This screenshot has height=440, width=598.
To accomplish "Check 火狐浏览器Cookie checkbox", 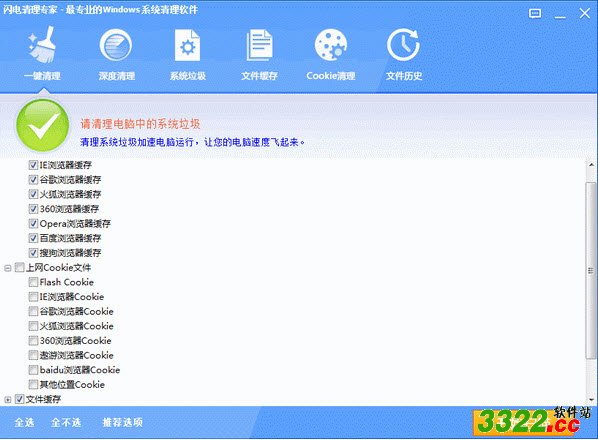I will tap(34, 326).
